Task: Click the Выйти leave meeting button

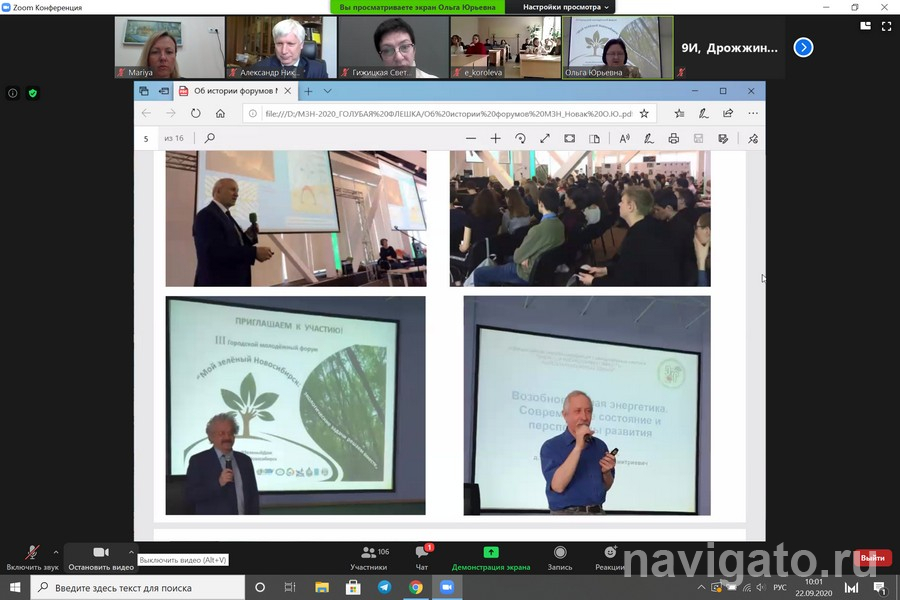Action: [872, 557]
